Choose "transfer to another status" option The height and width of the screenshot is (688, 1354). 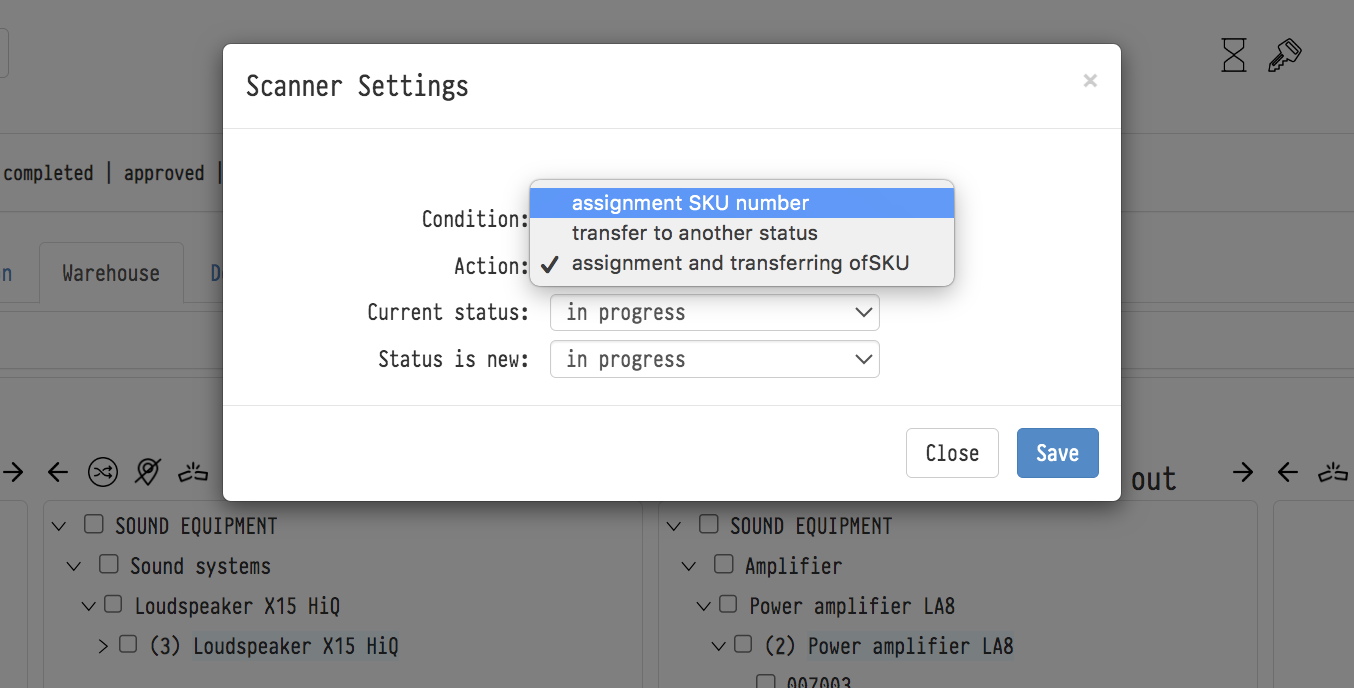click(x=694, y=233)
